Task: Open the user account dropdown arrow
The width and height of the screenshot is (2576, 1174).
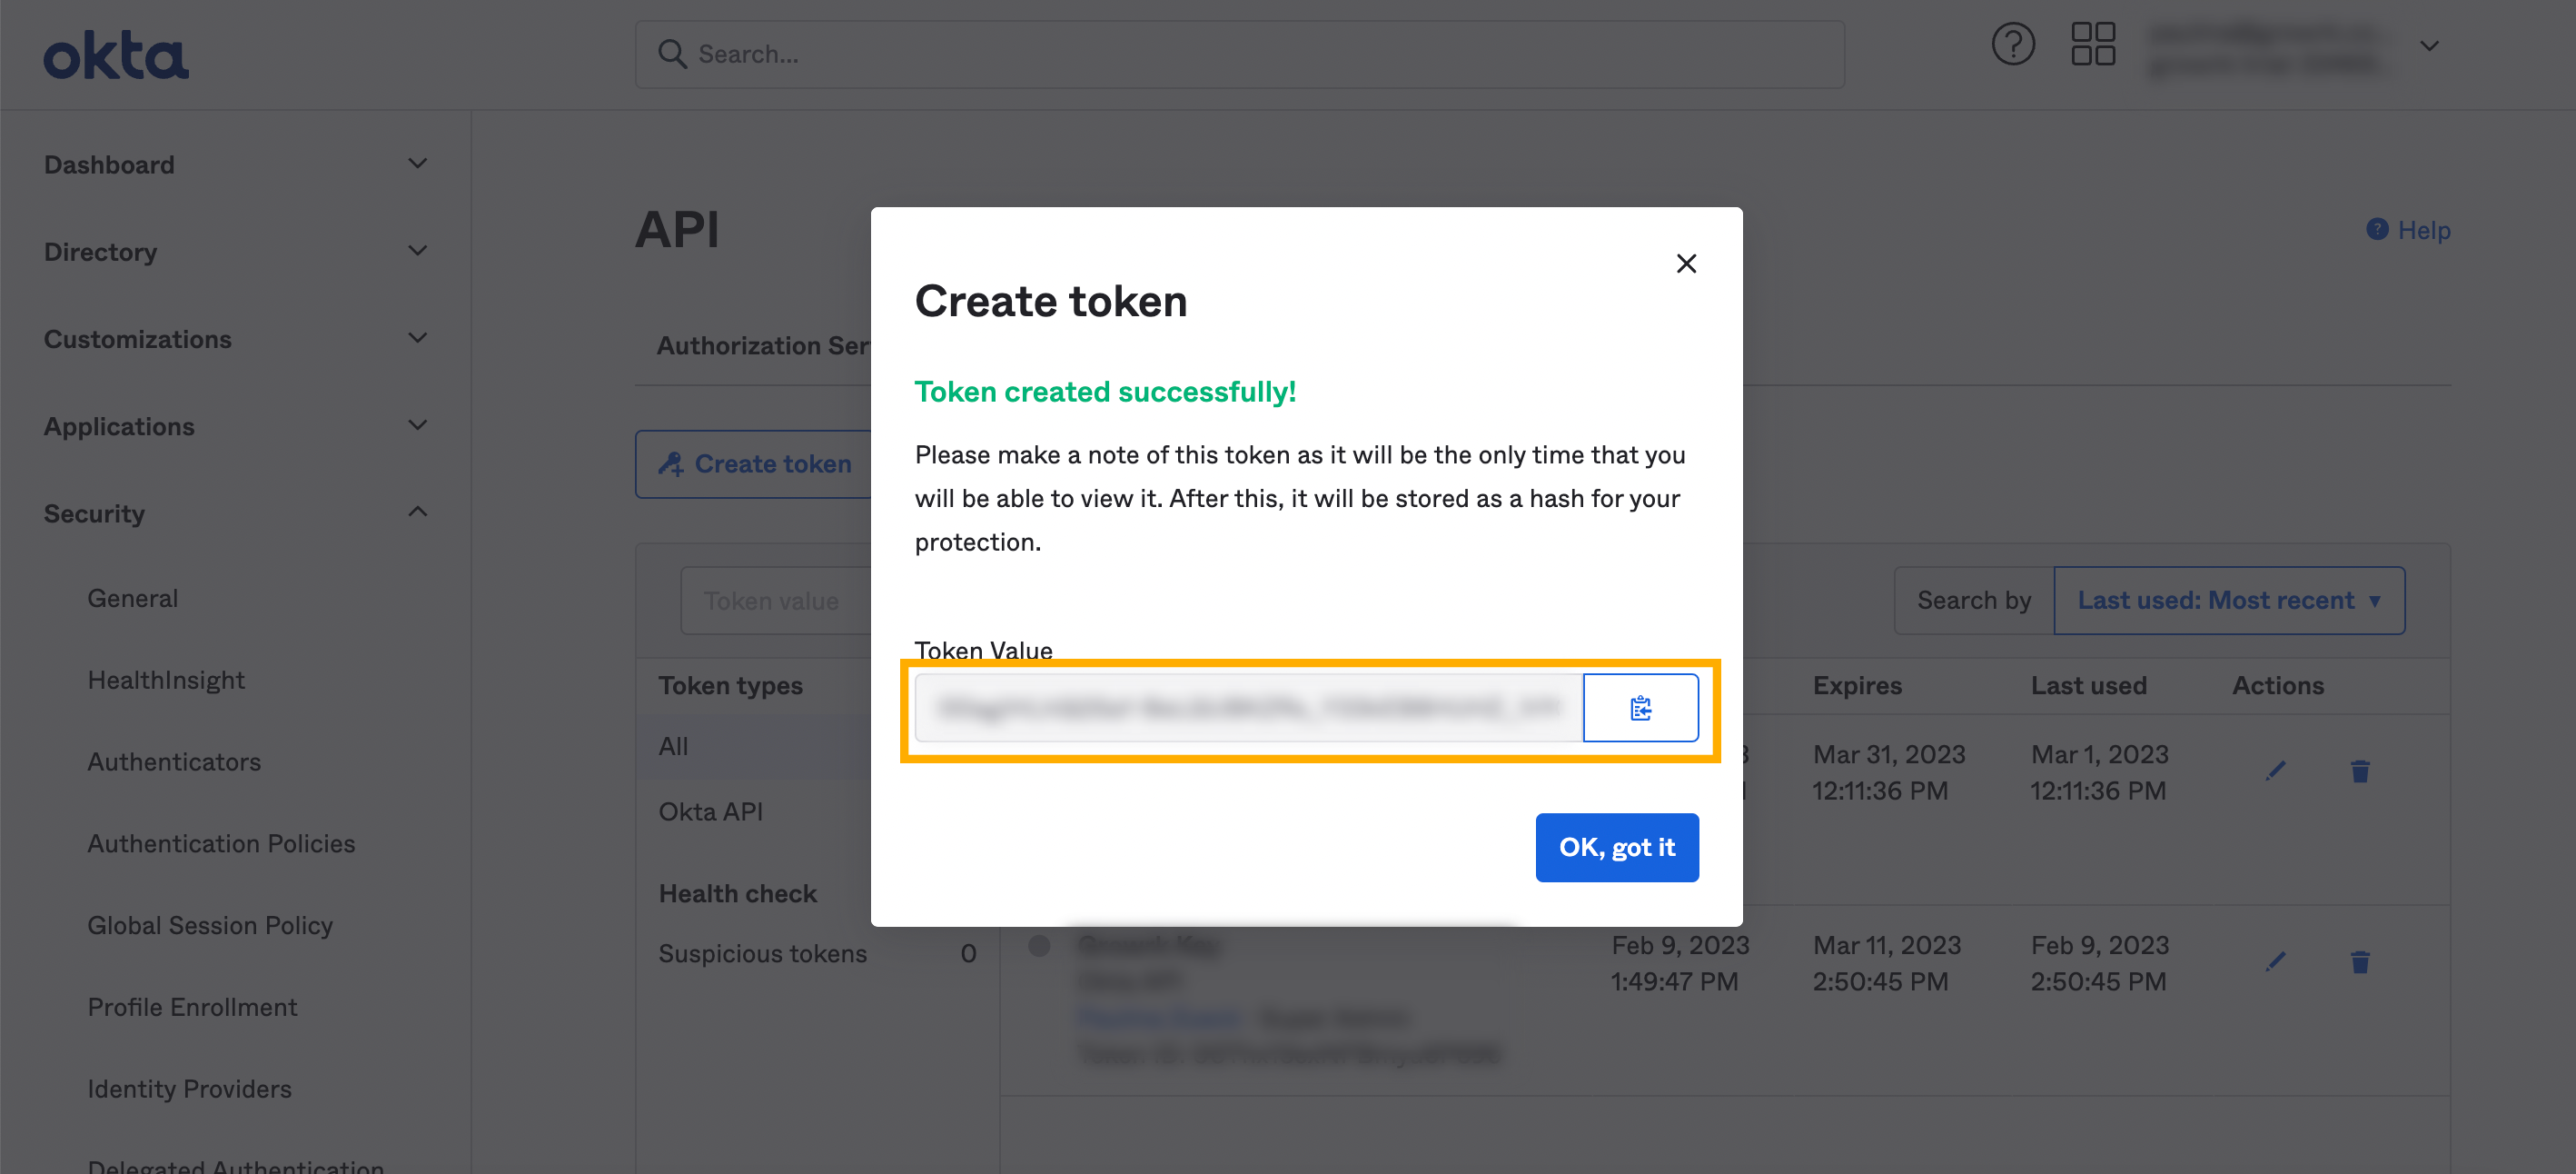Action: (2429, 46)
